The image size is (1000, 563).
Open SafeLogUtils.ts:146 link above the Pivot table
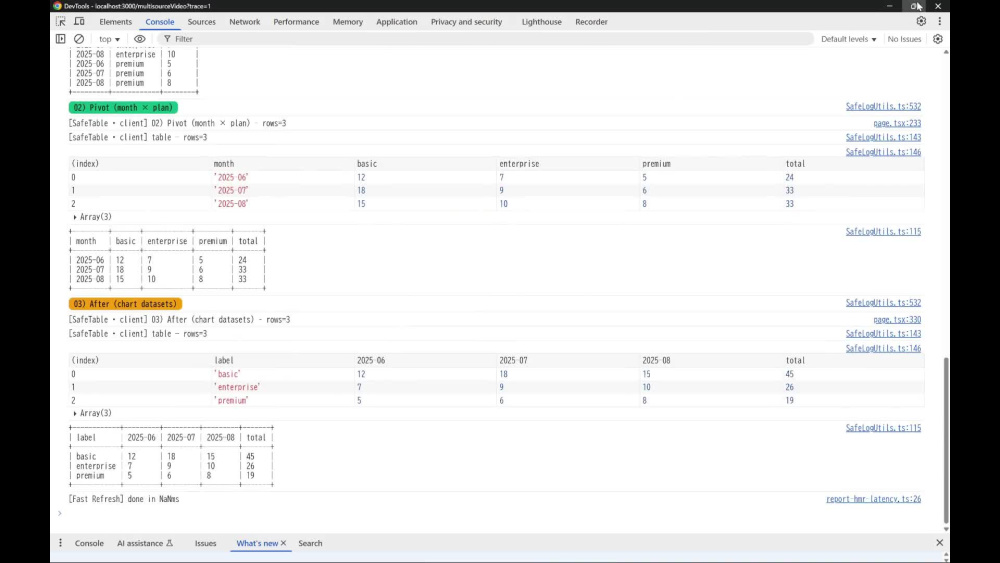tap(883, 152)
